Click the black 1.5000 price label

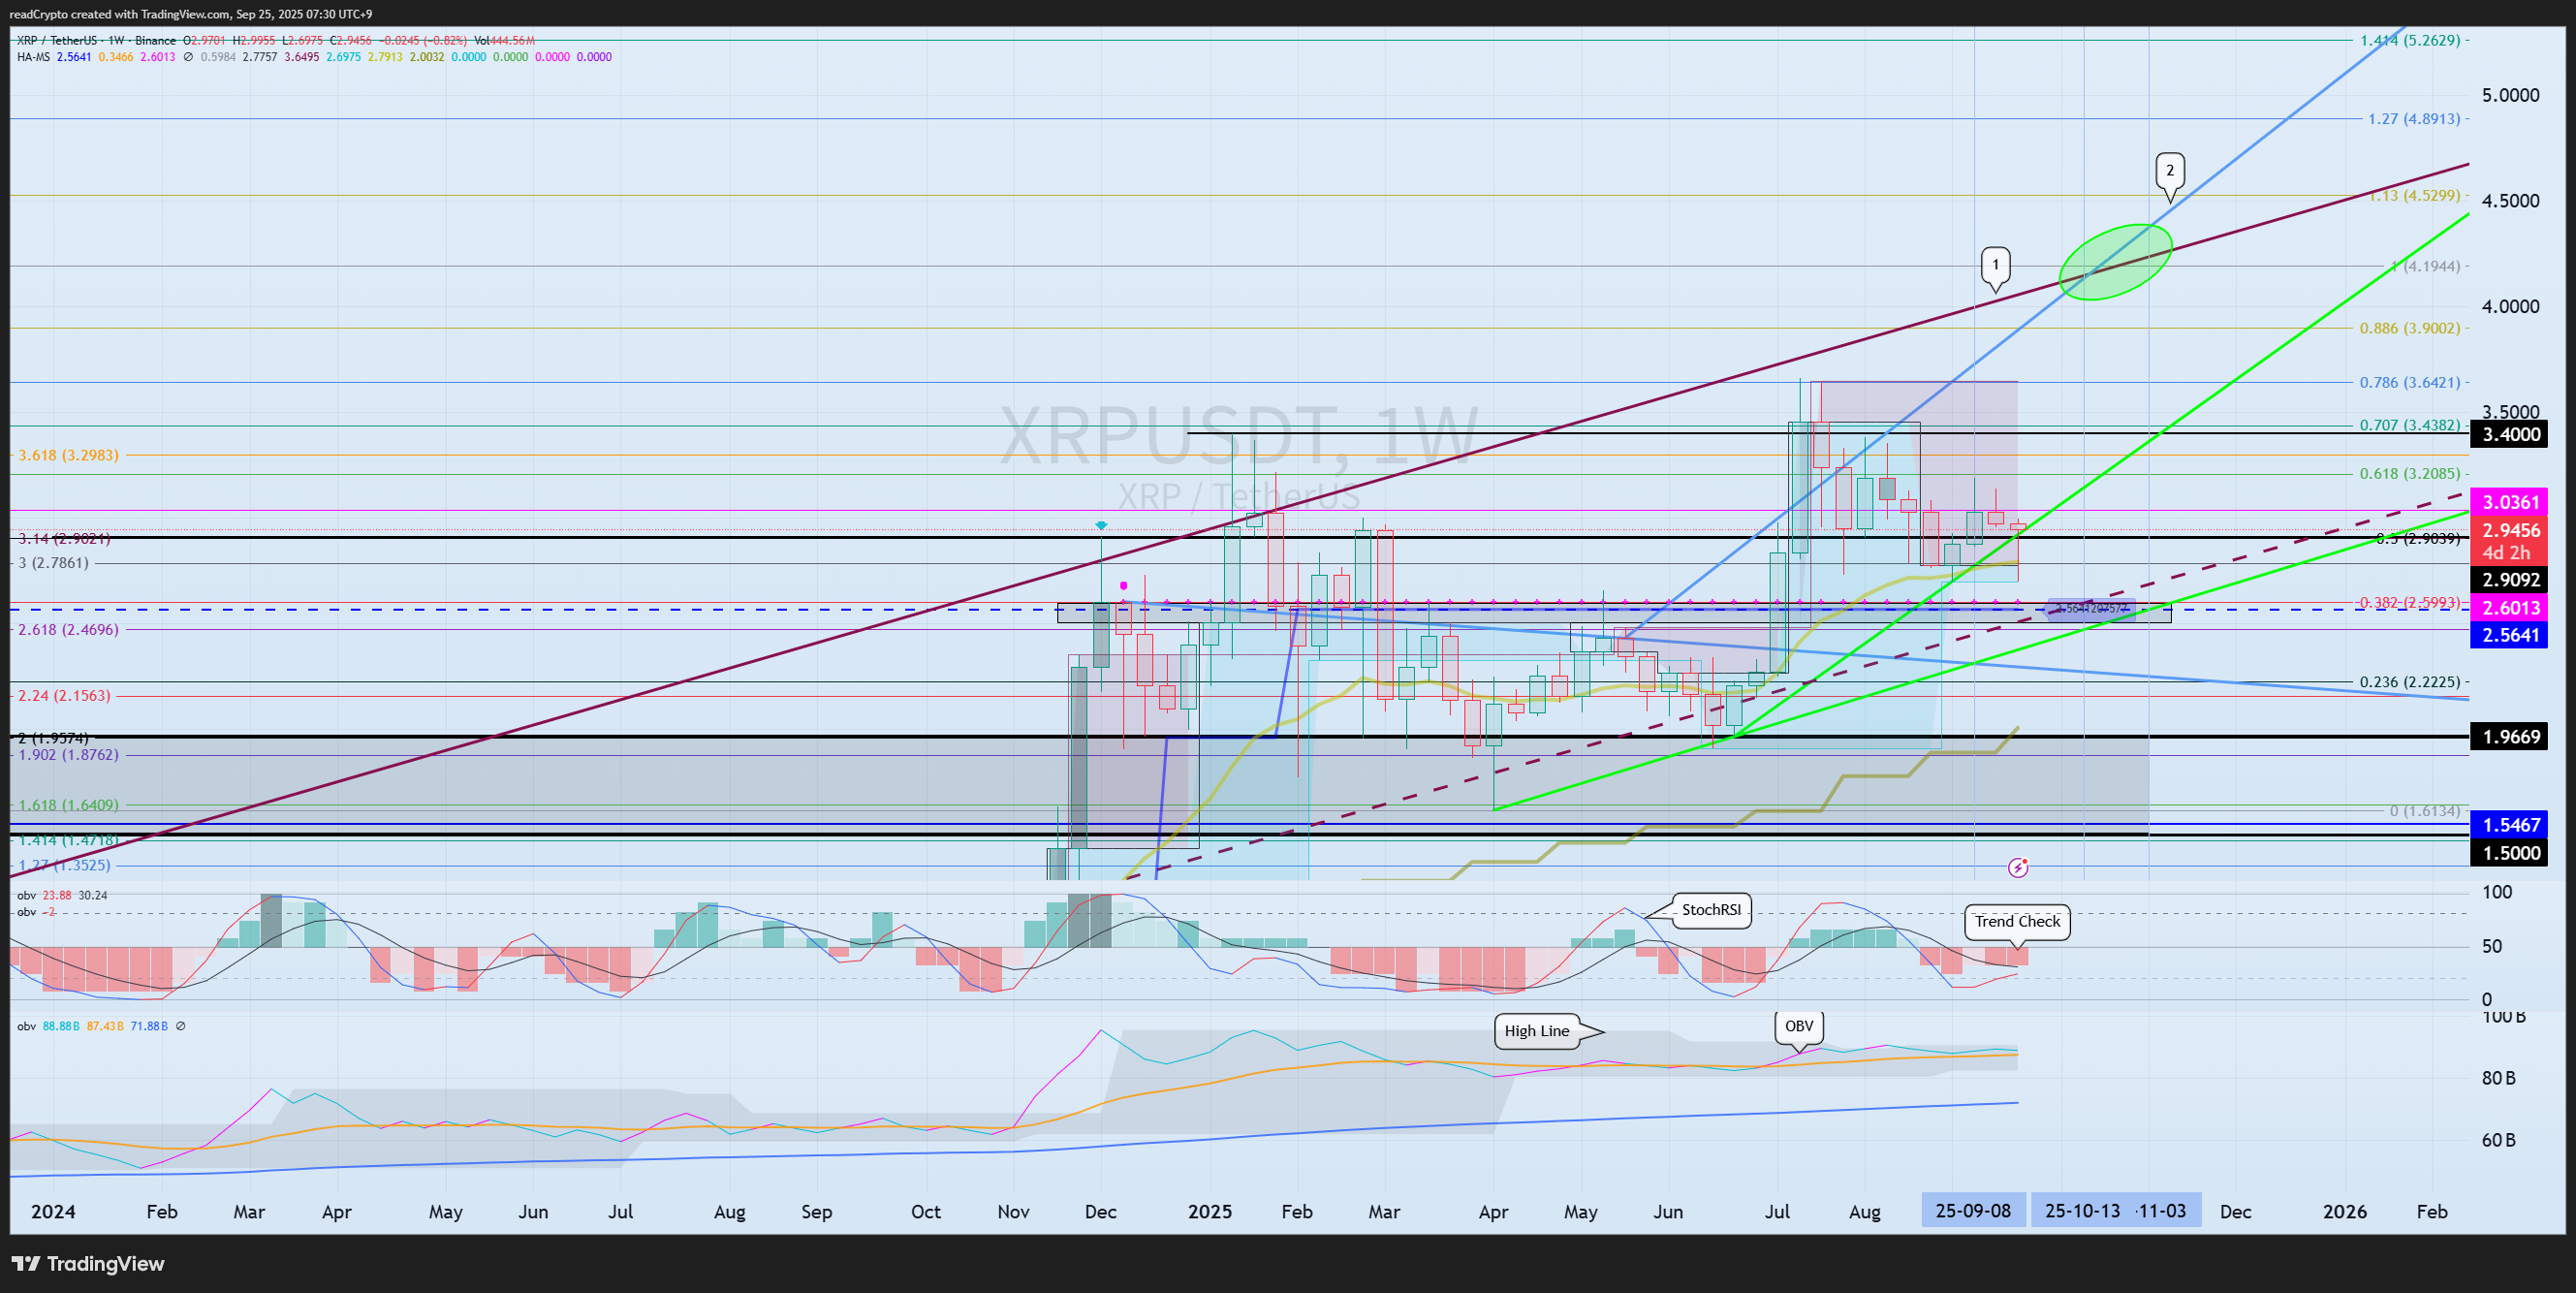[x=2511, y=853]
